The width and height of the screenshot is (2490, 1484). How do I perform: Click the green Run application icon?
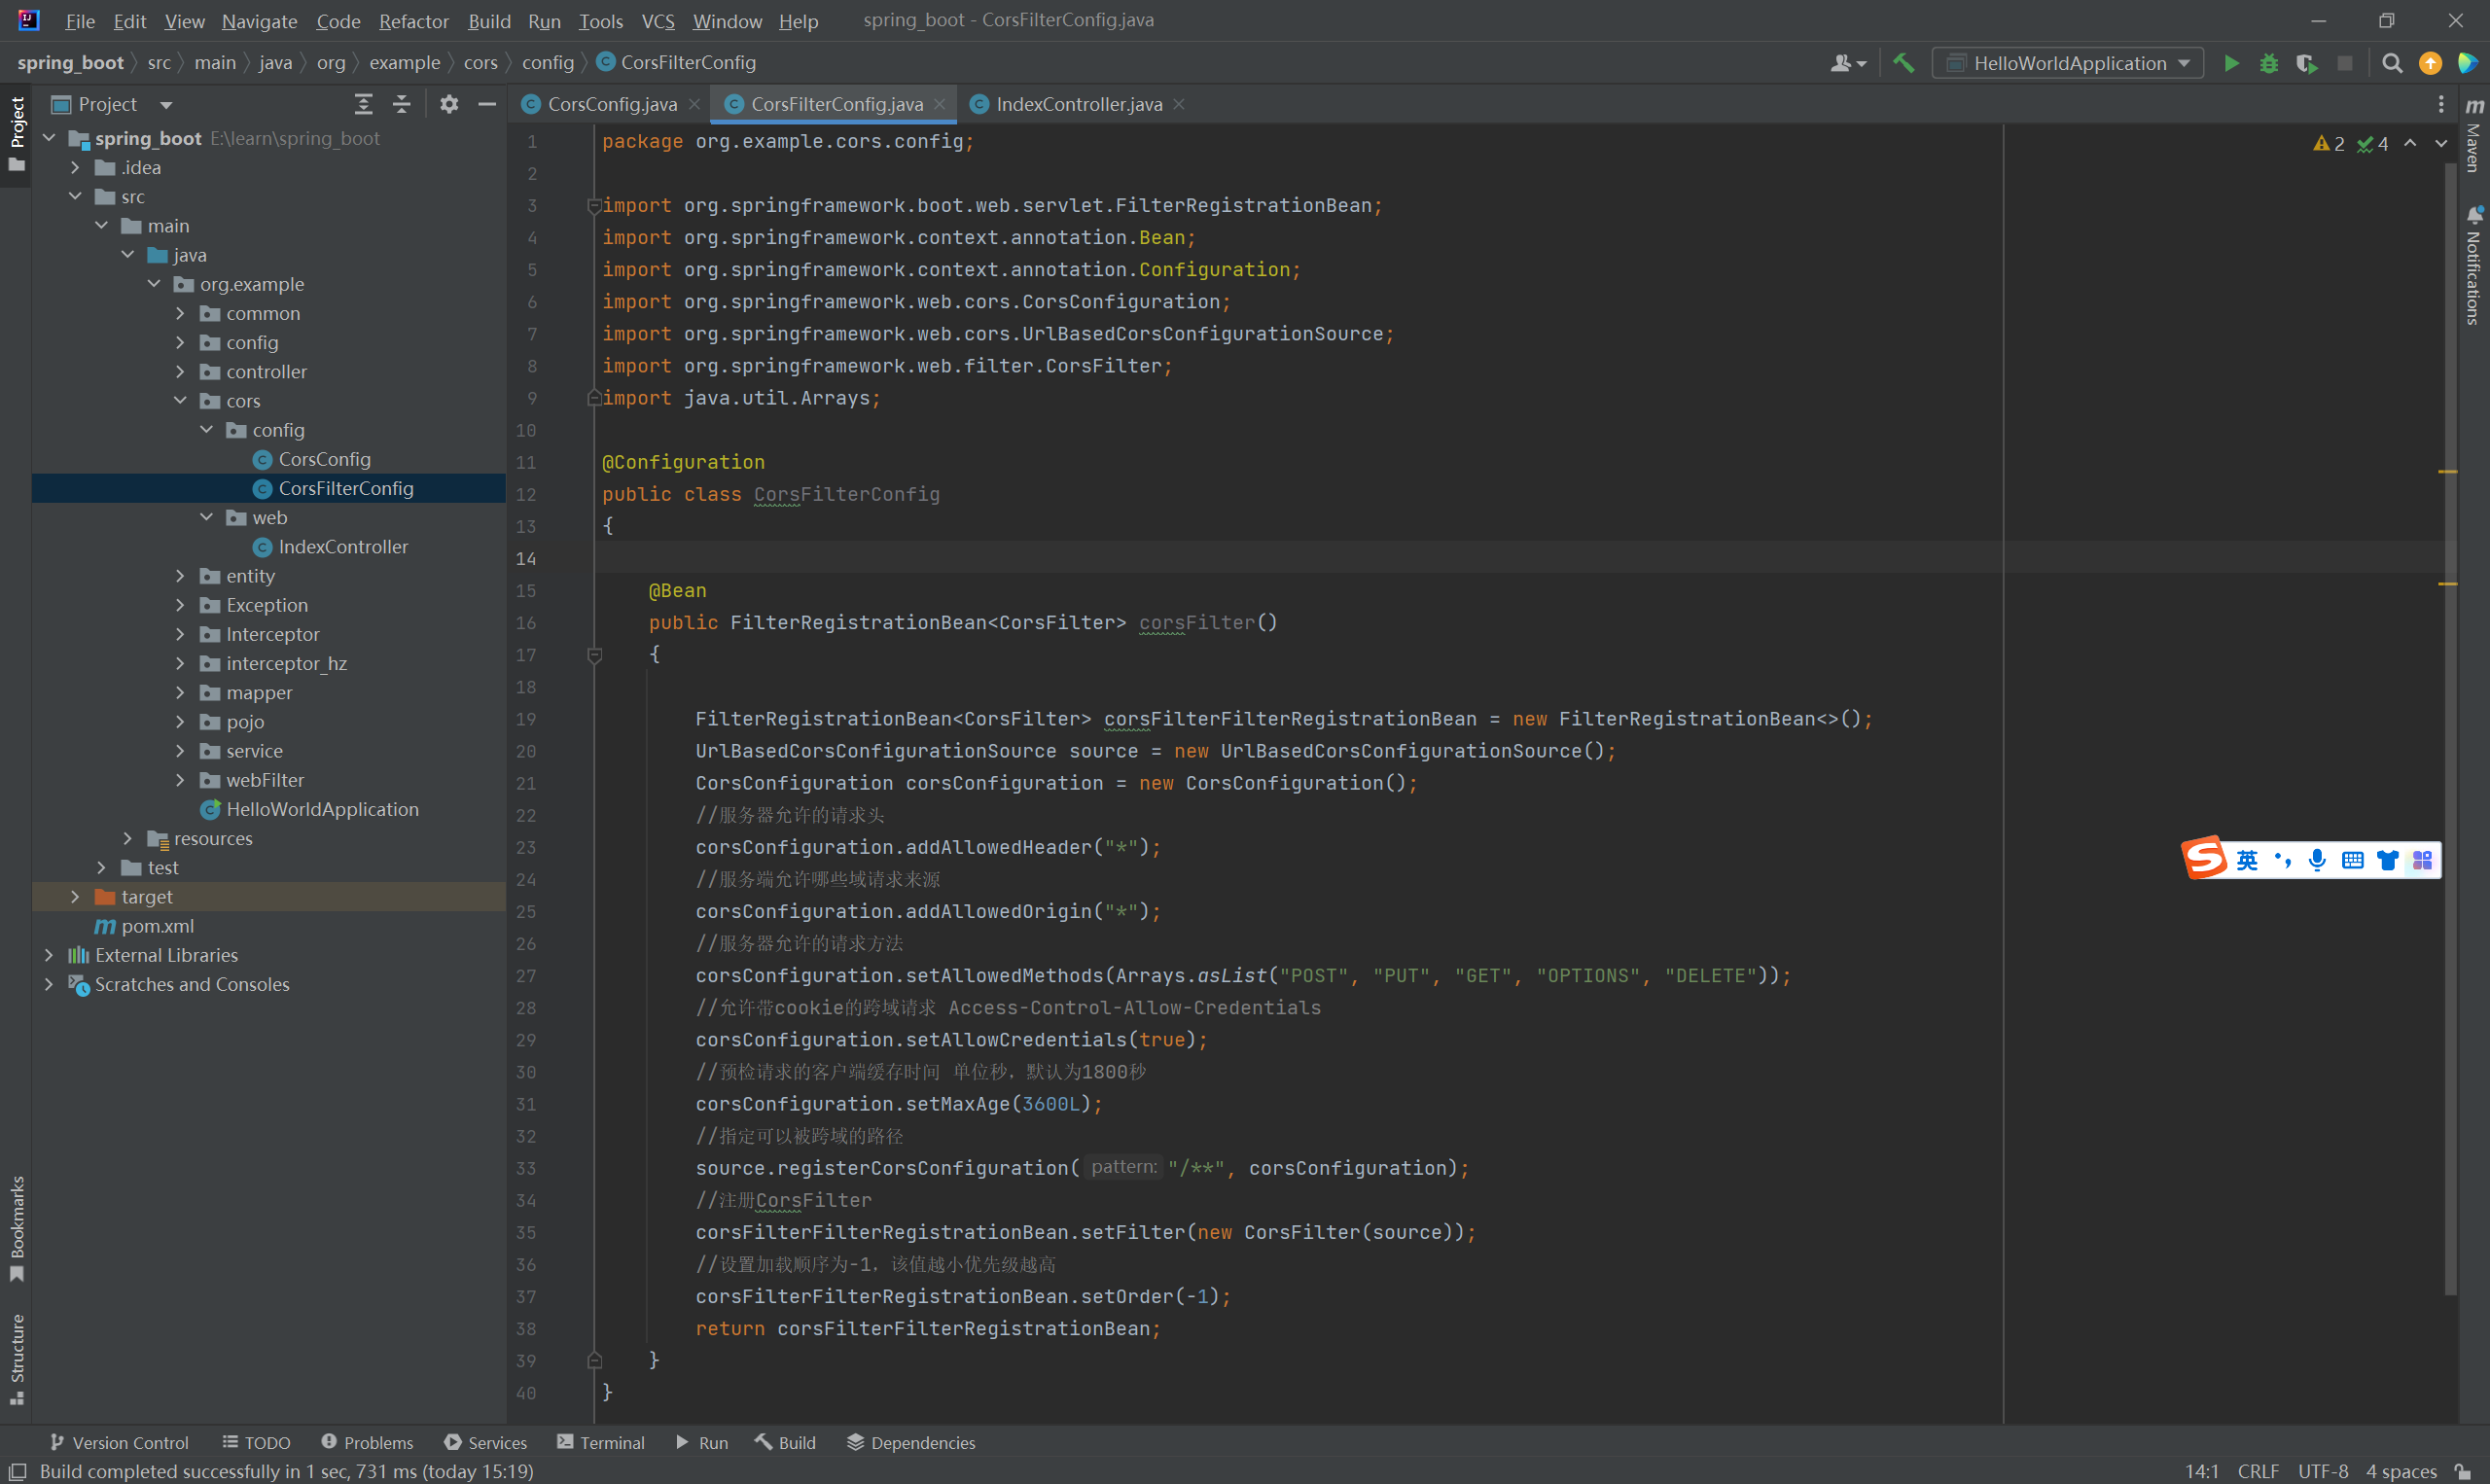pyautogui.click(x=2231, y=63)
